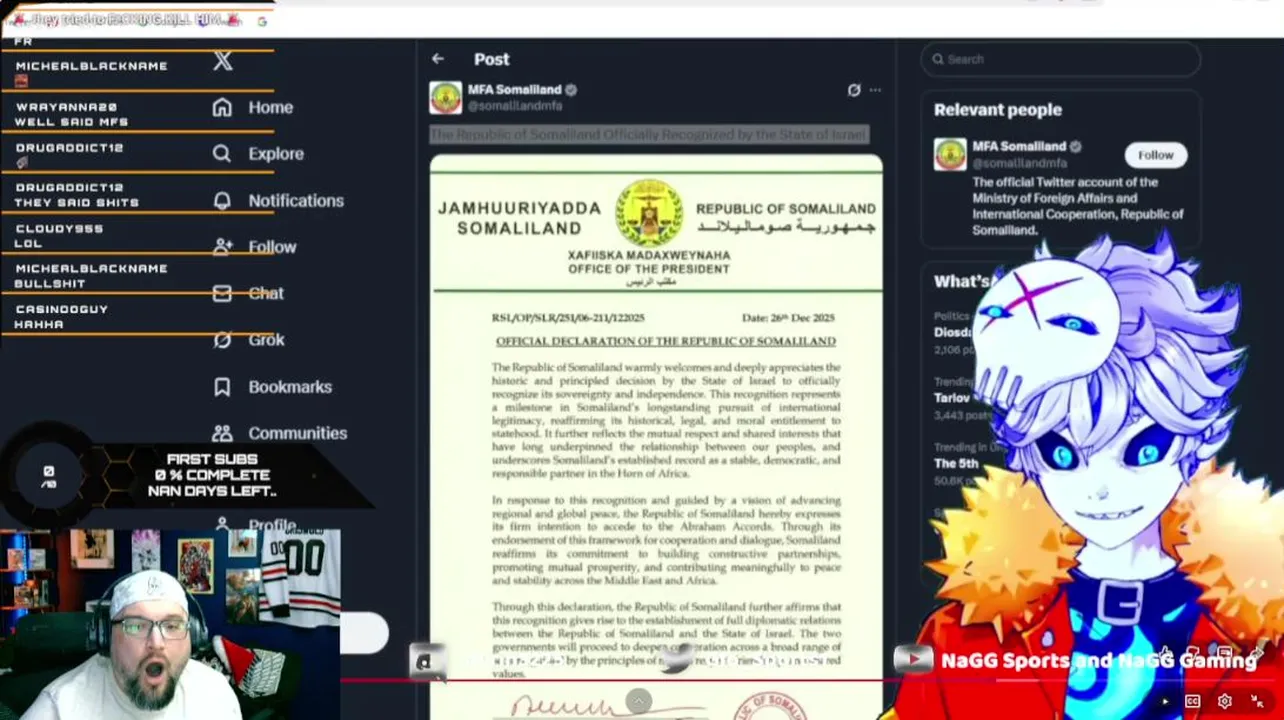Open the Home icon in X sidebar
The height and width of the screenshot is (720, 1284).
(222, 107)
